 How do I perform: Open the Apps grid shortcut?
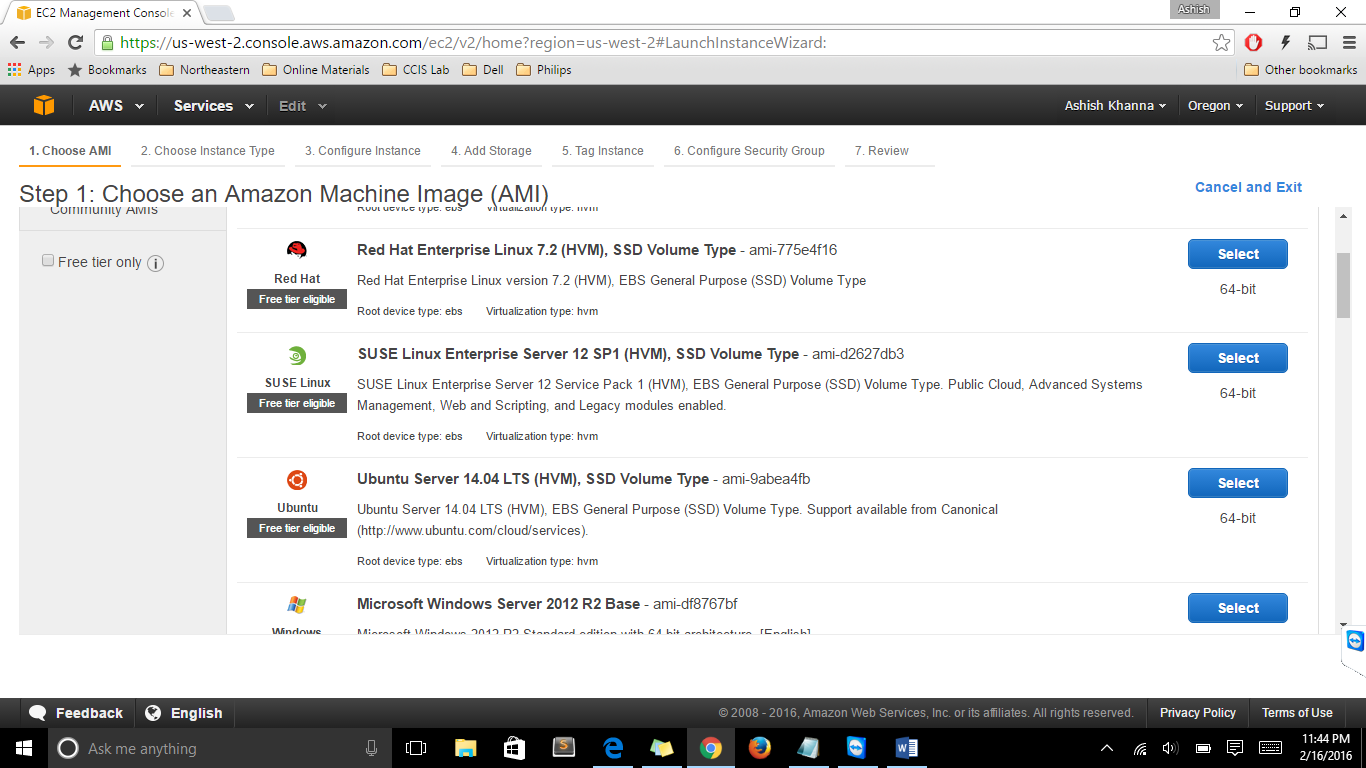(x=31, y=70)
